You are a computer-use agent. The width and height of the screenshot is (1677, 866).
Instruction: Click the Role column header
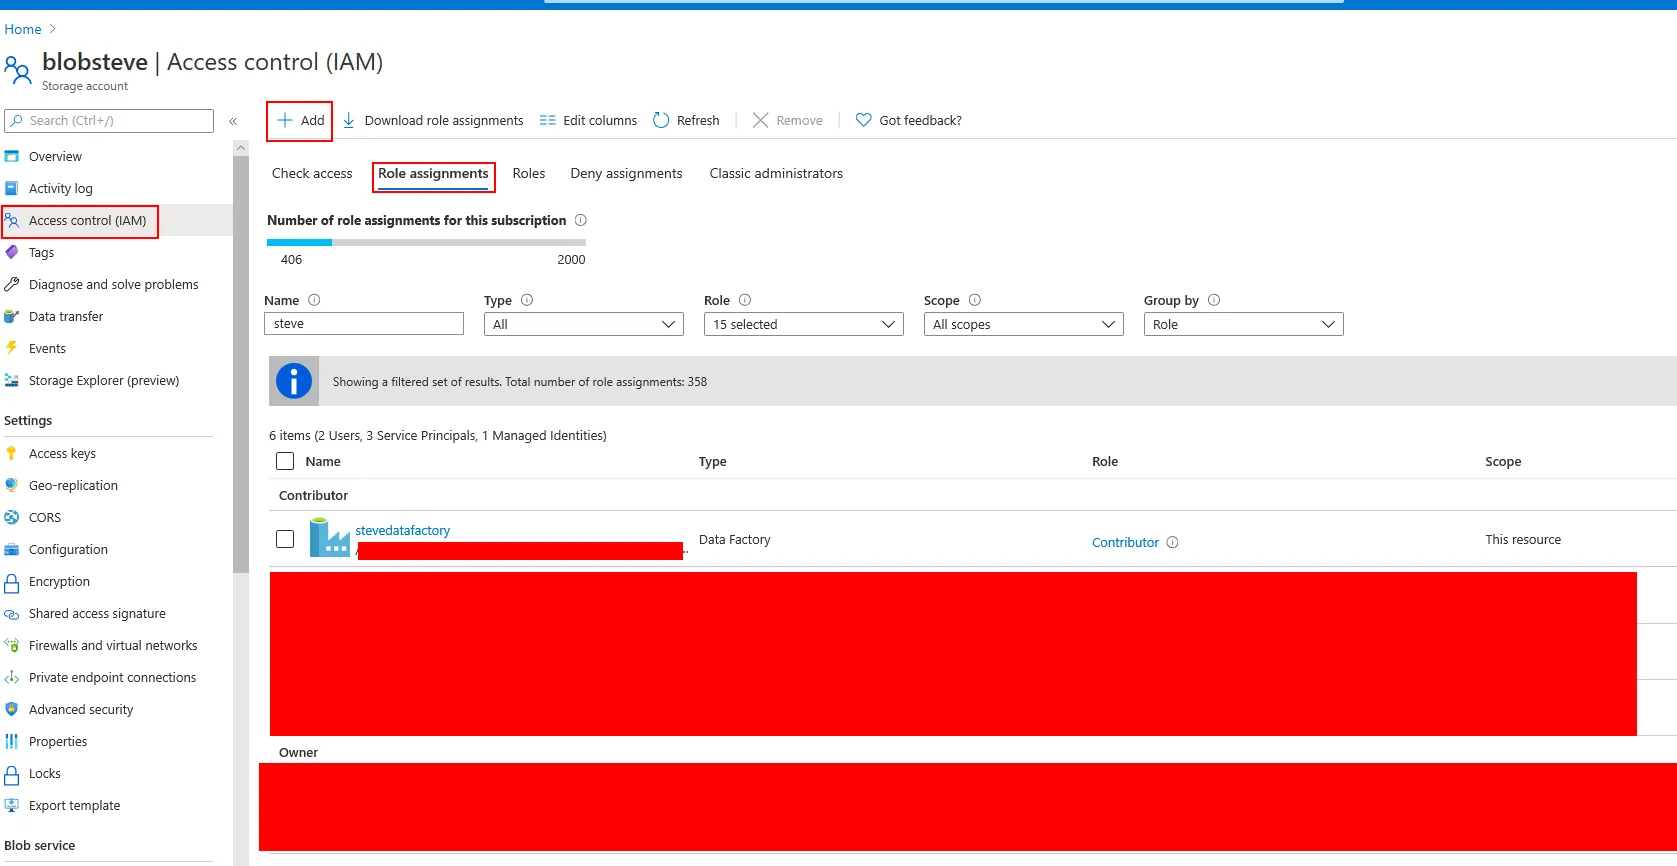pyautogui.click(x=1105, y=461)
